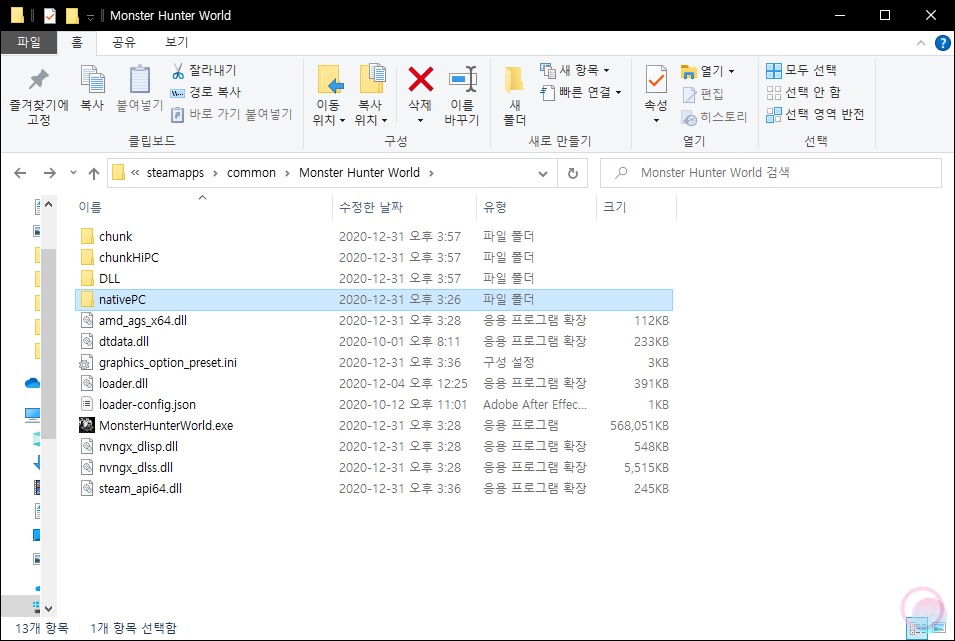The image size is (955, 641).
Task: Select the chunkHiPC folder
Action: point(374,258)
